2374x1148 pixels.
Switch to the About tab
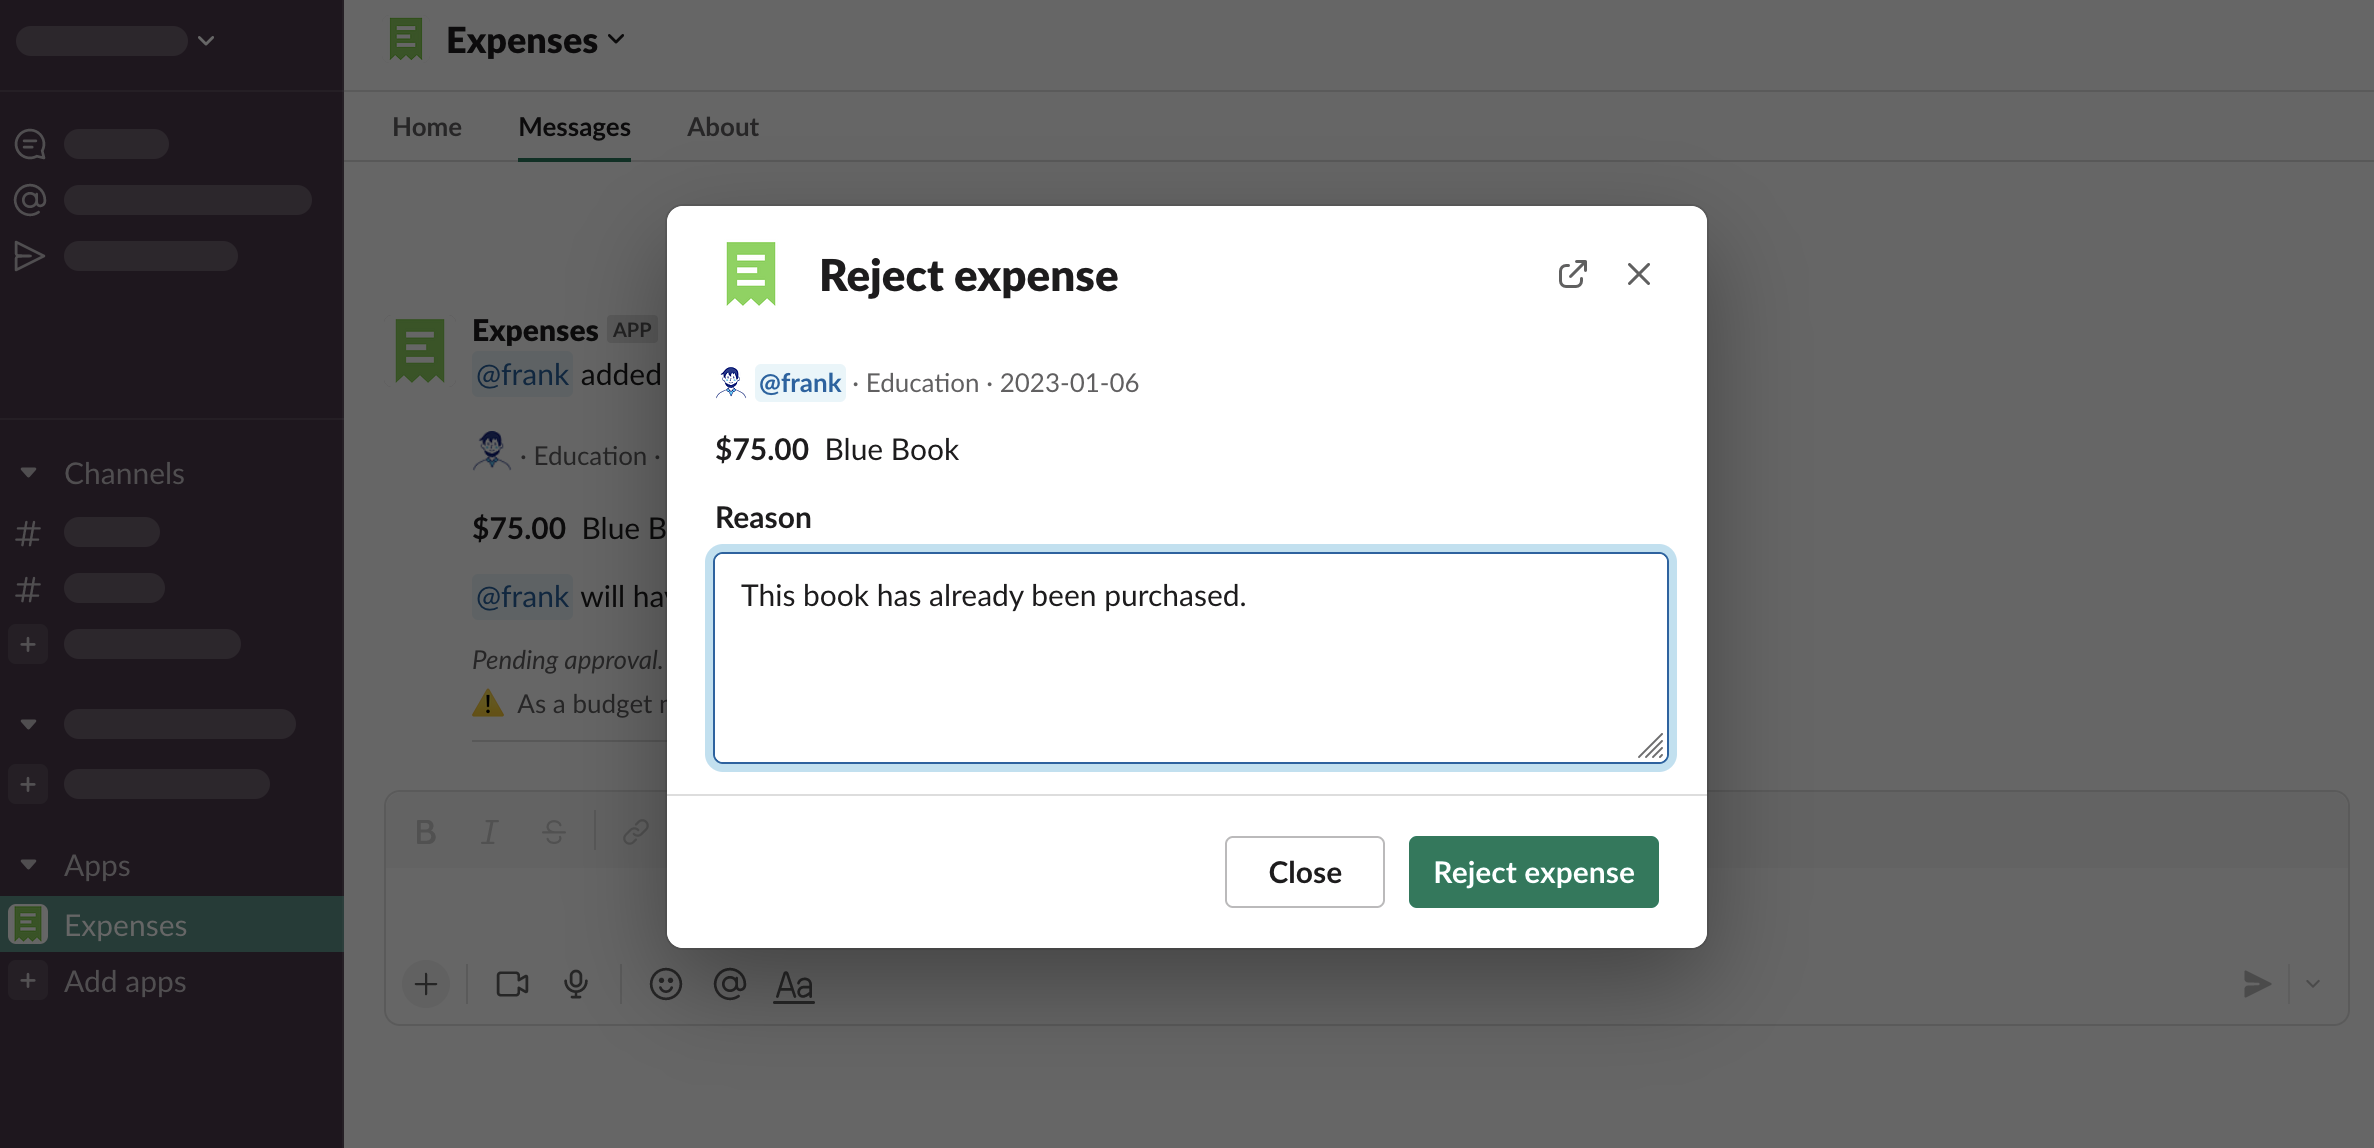point(722,127)
